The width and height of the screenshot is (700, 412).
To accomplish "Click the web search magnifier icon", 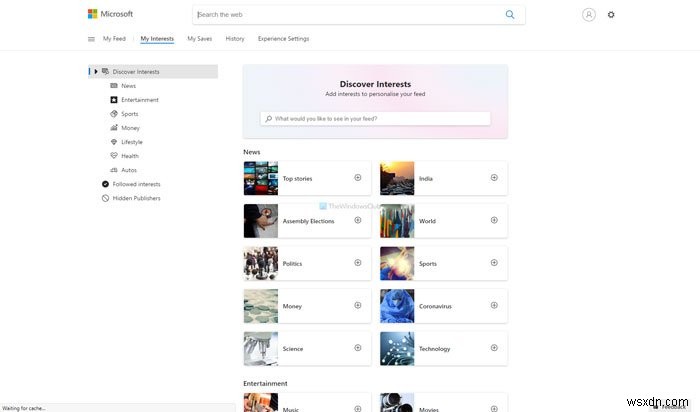I will tap(510, 14).
